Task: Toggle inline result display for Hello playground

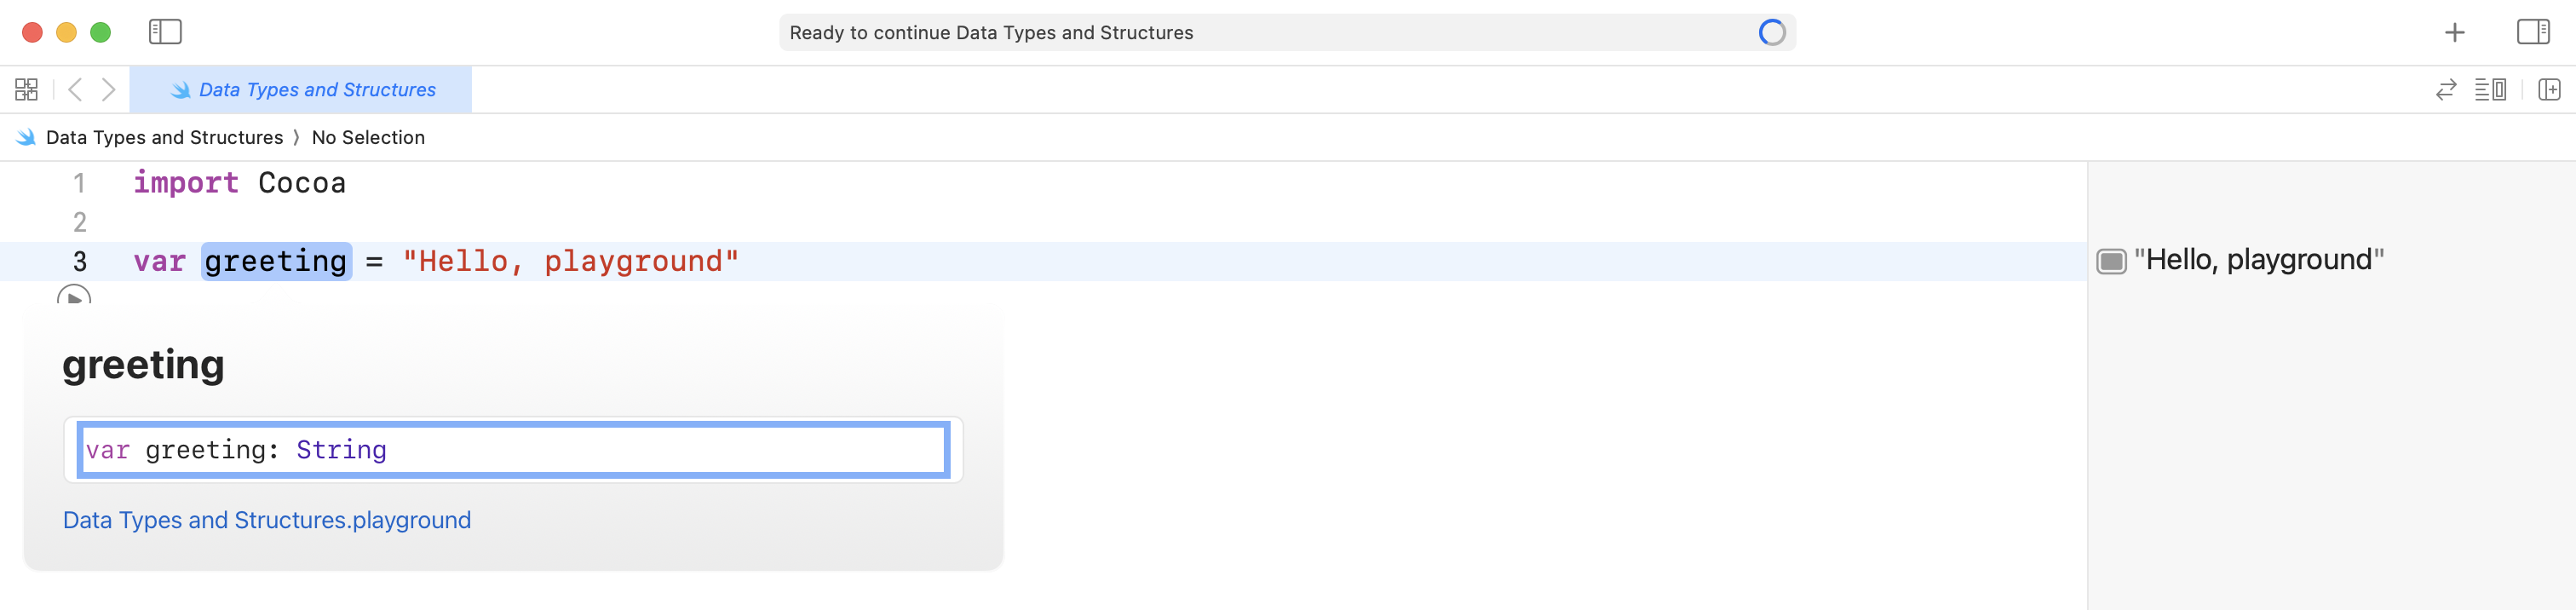Action: pyautogui.click(x=2113, y=260)
